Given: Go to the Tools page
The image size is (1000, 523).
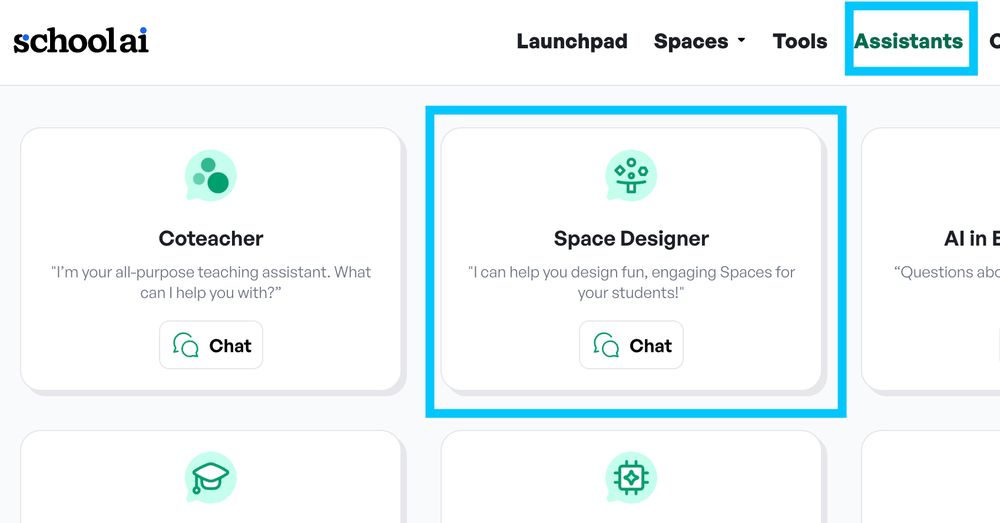Looking at the screenshot, I should (x=800, y=41).
